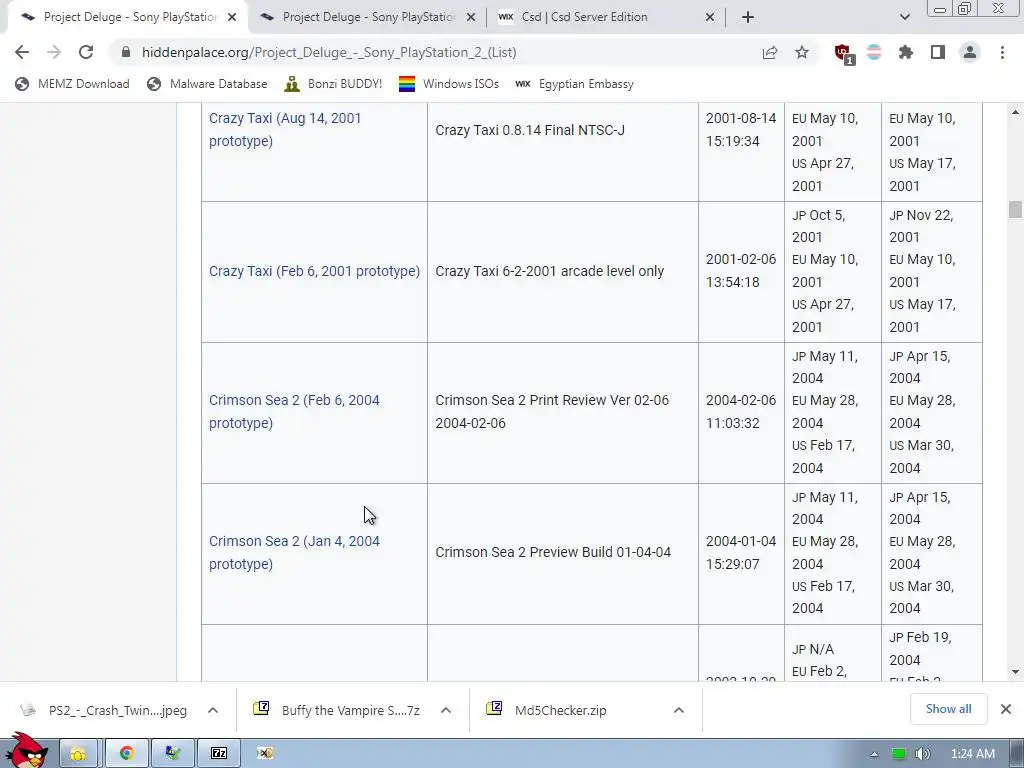Open MEMZ Download bookmark
The width and height of the screenshot is (1024, 768).
click(72, 84)
